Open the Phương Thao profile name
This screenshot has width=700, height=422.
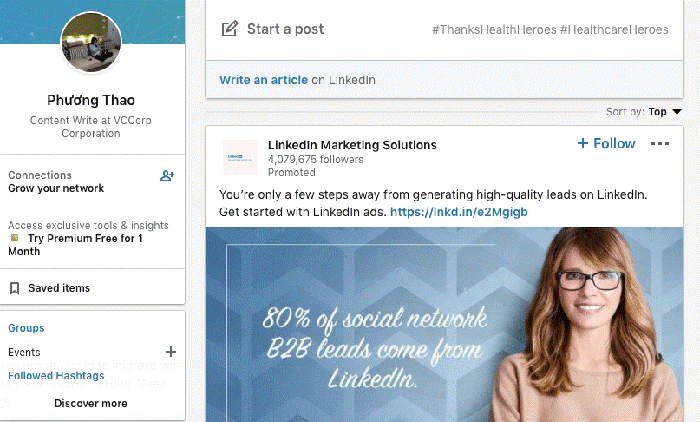click(x=91, y=100)
